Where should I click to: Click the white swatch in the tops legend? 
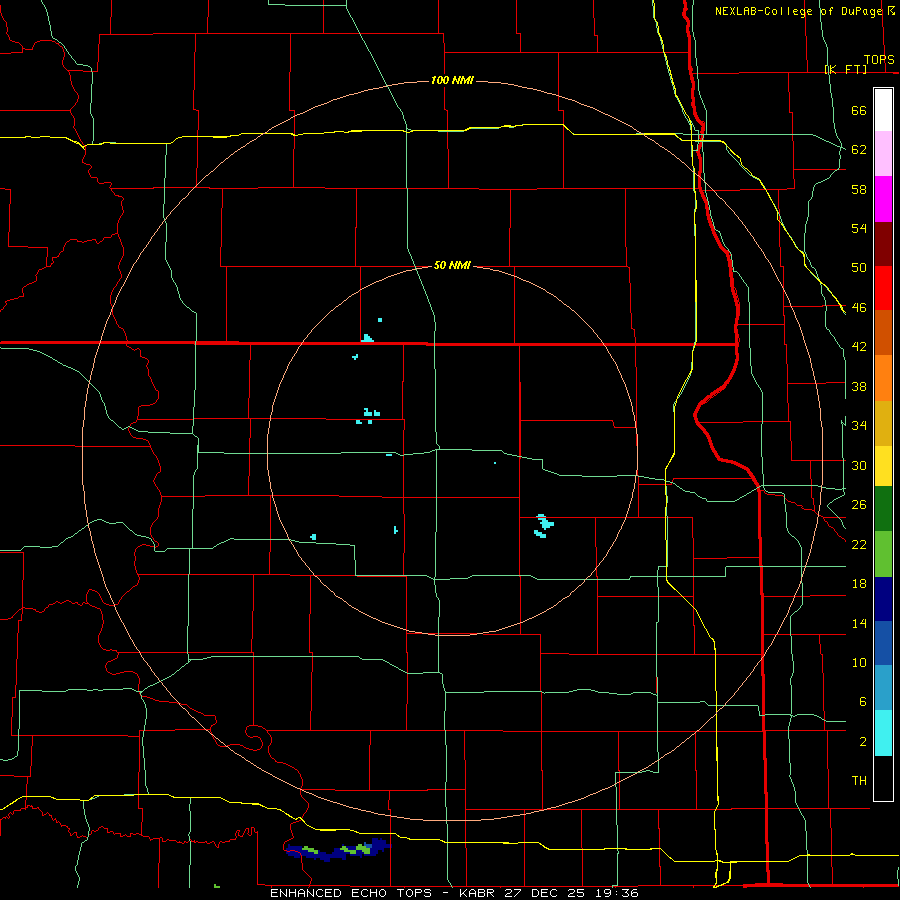click(883, 110)
